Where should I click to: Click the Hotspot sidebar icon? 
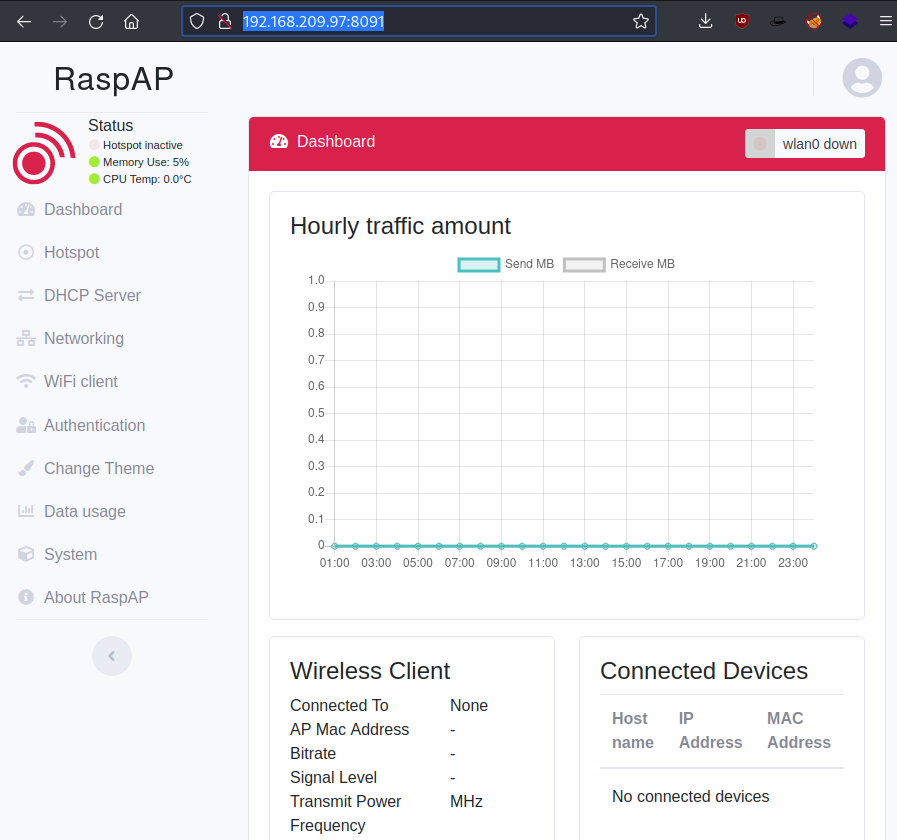[26, 253]
